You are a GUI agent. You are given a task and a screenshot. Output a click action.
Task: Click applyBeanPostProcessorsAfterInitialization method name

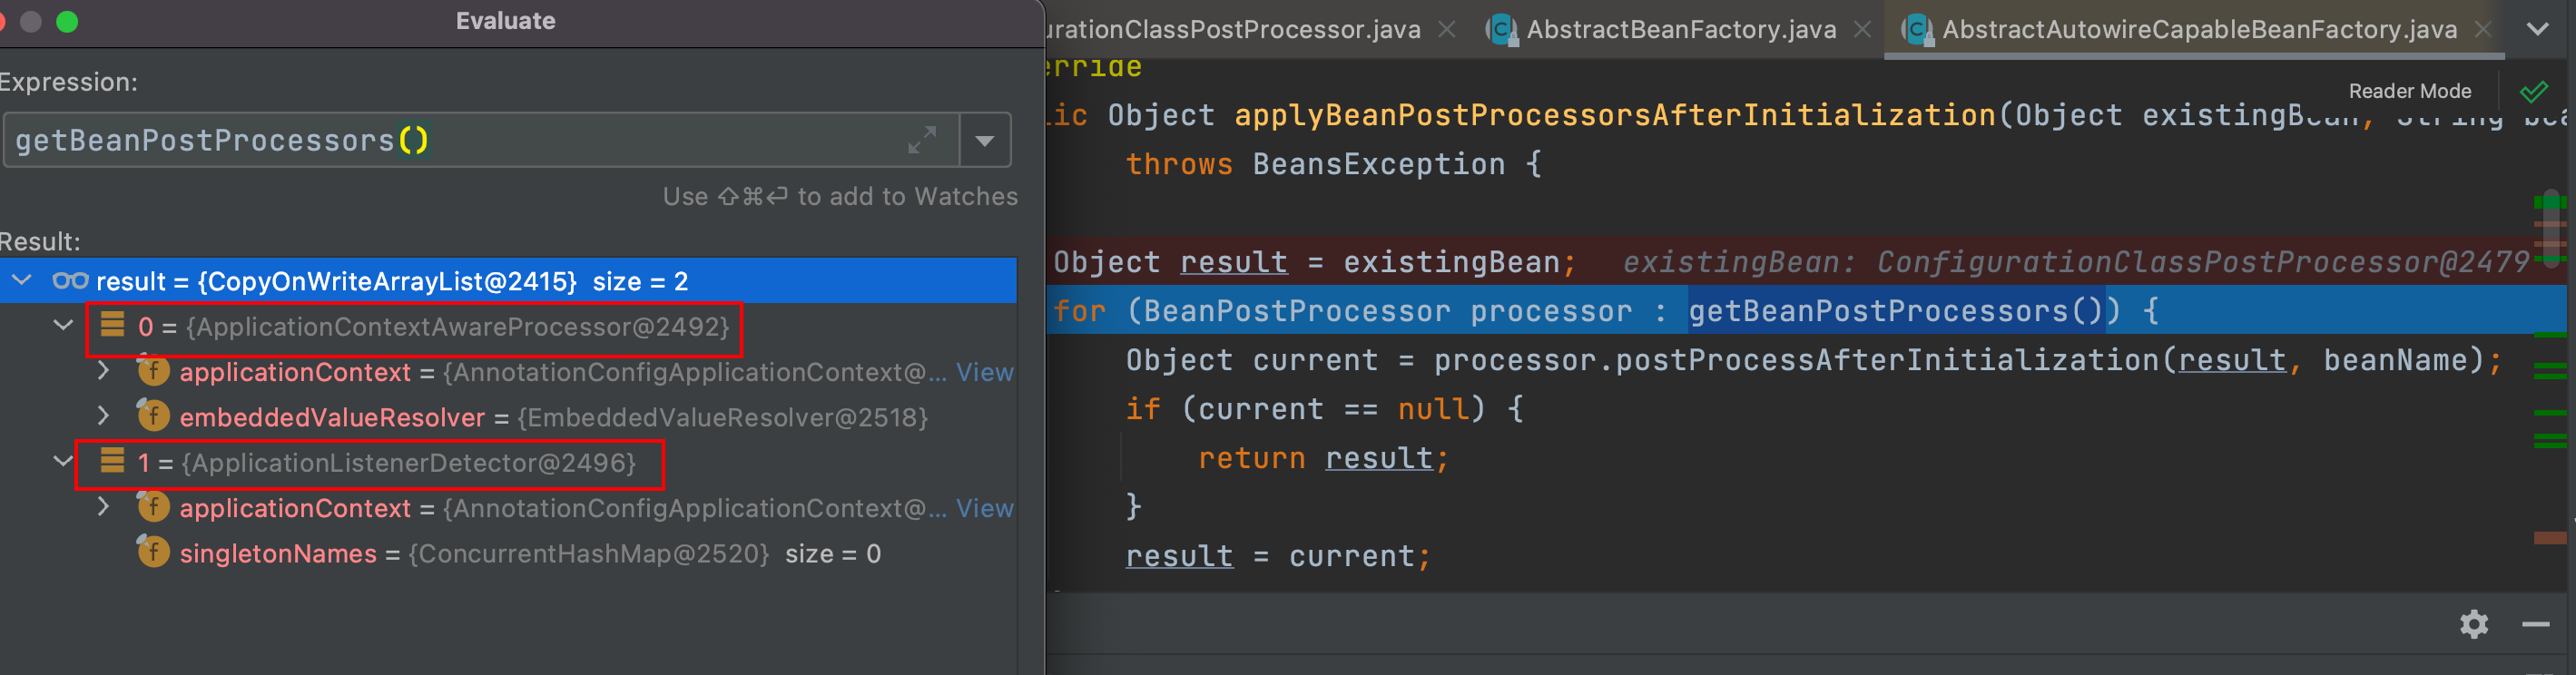click(x=1614, y=115)
